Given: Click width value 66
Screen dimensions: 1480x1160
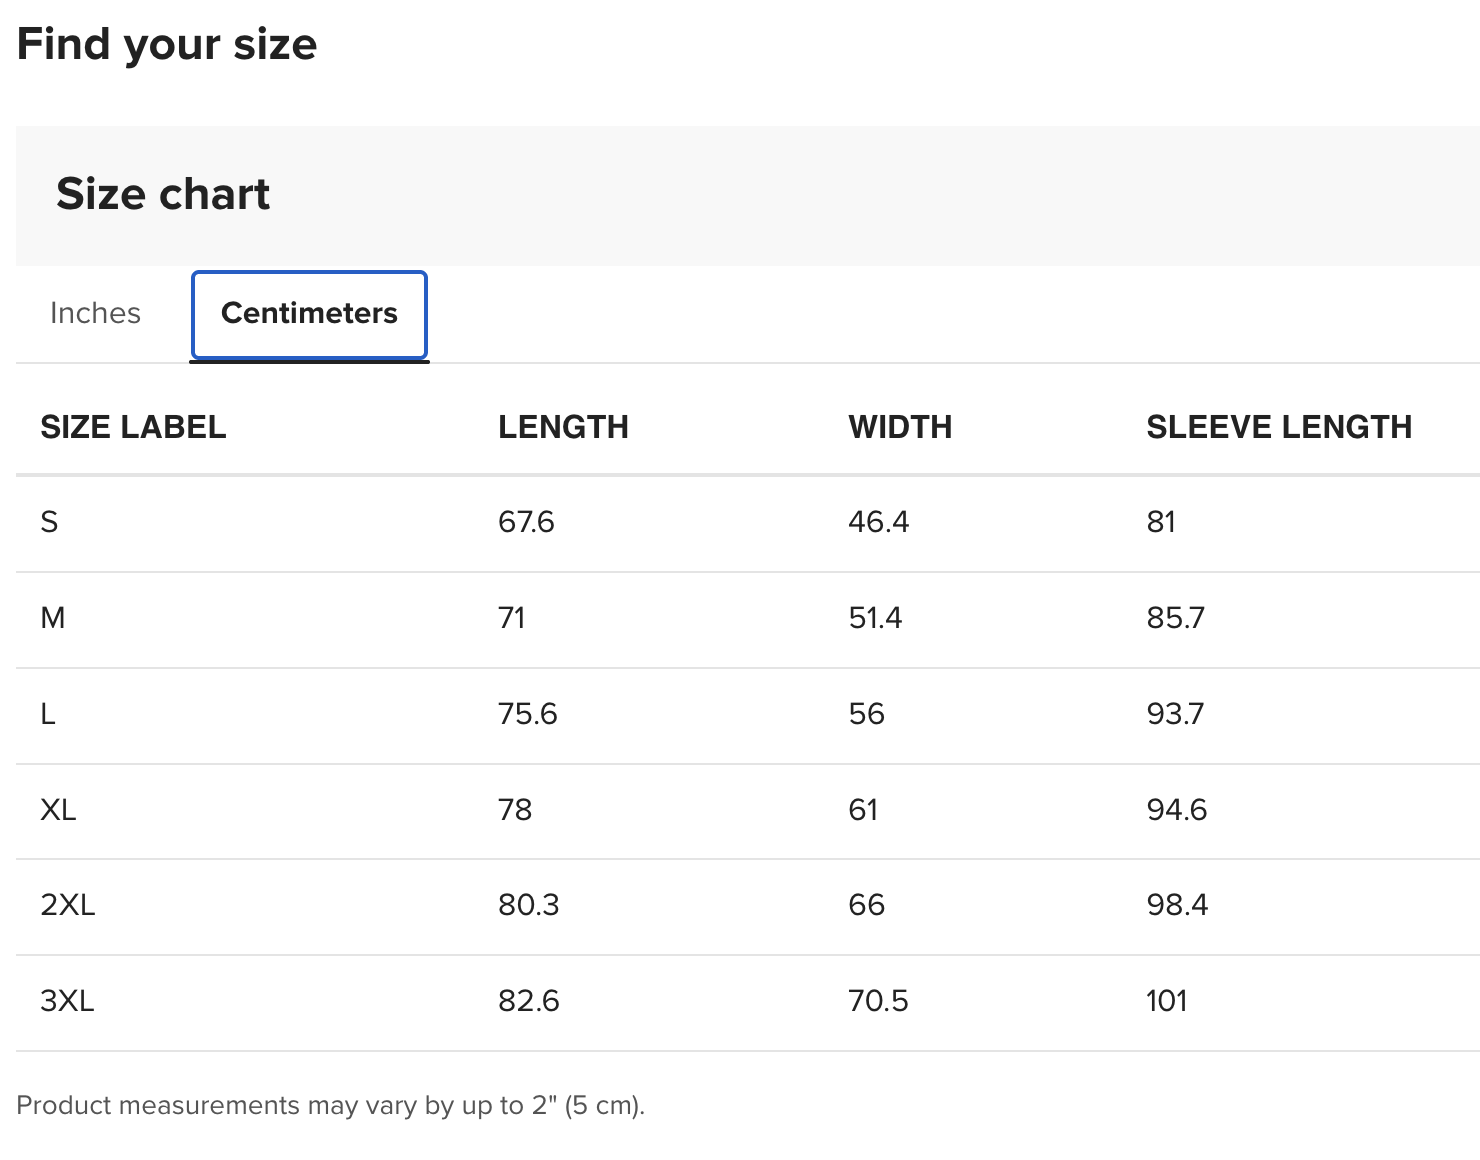Looking at the screenshot, I should point(866,905).
